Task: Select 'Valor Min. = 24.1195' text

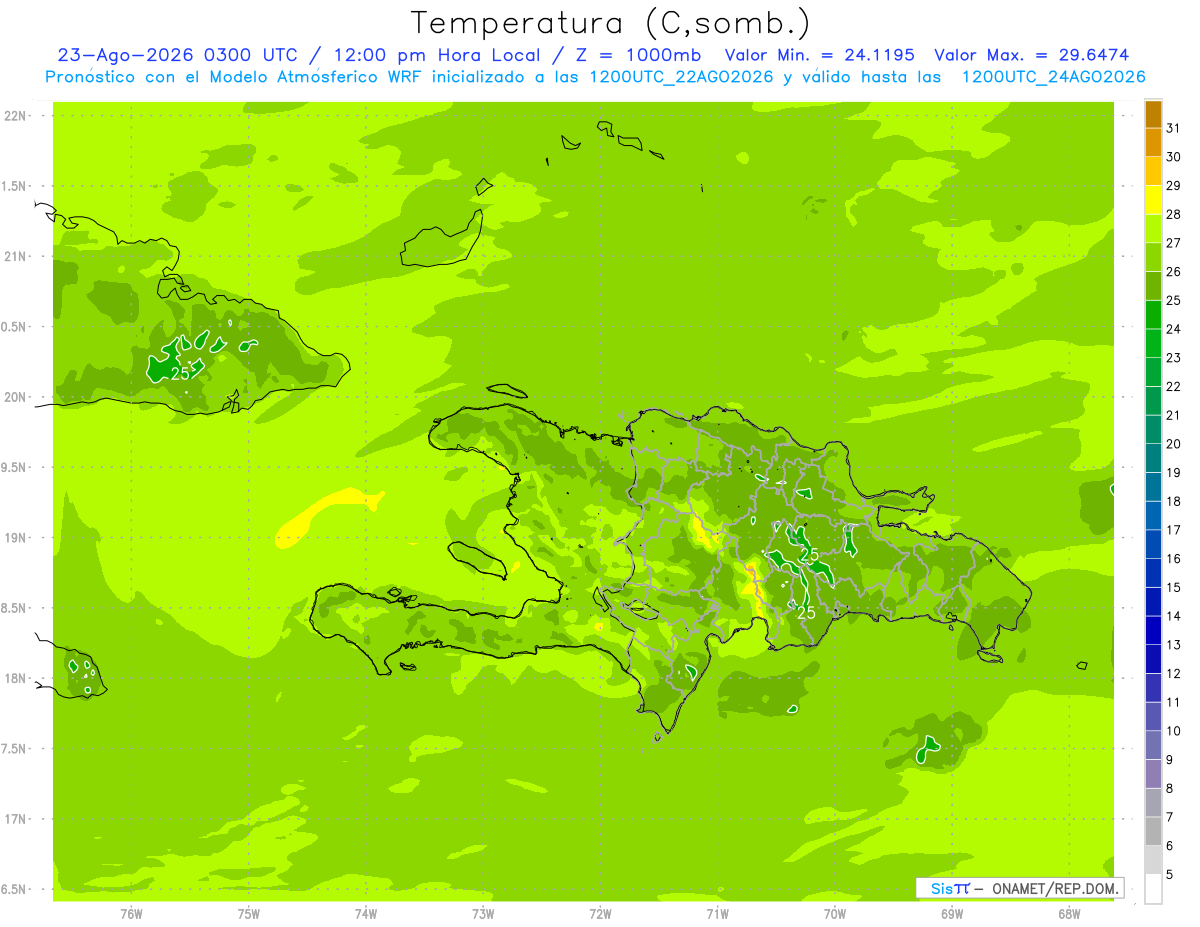Action: [821, 55]
